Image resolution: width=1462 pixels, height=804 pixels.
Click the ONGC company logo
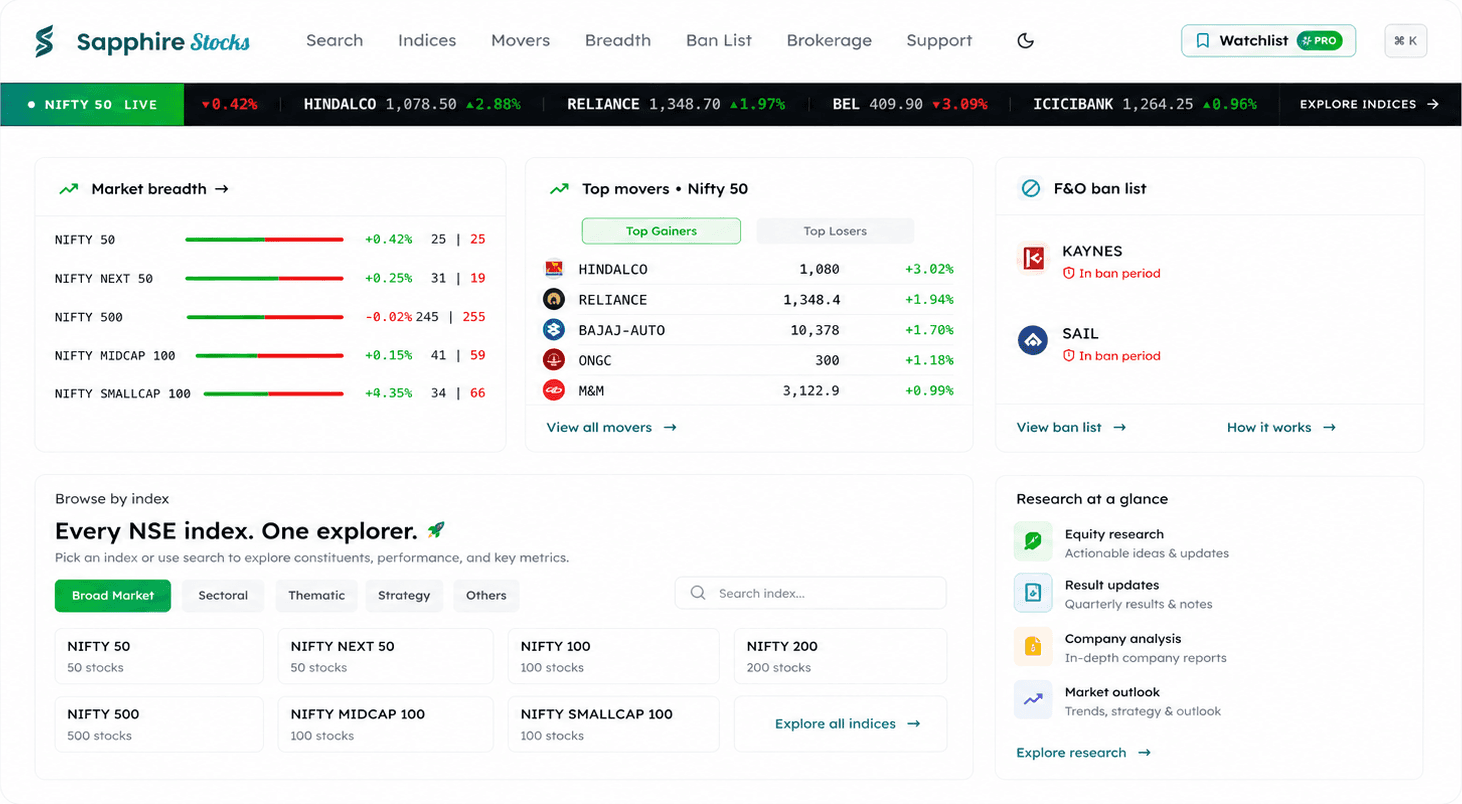[x=554, y=360]
